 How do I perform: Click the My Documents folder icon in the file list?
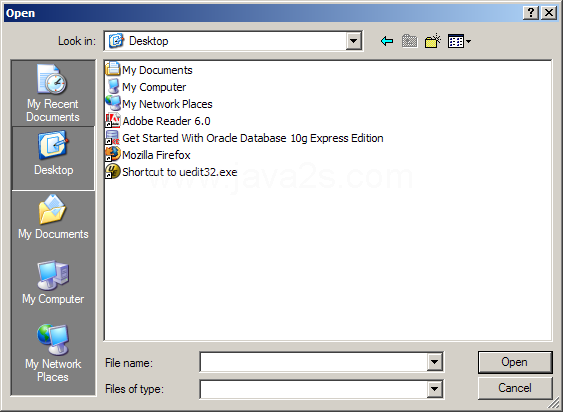(113, 69)
